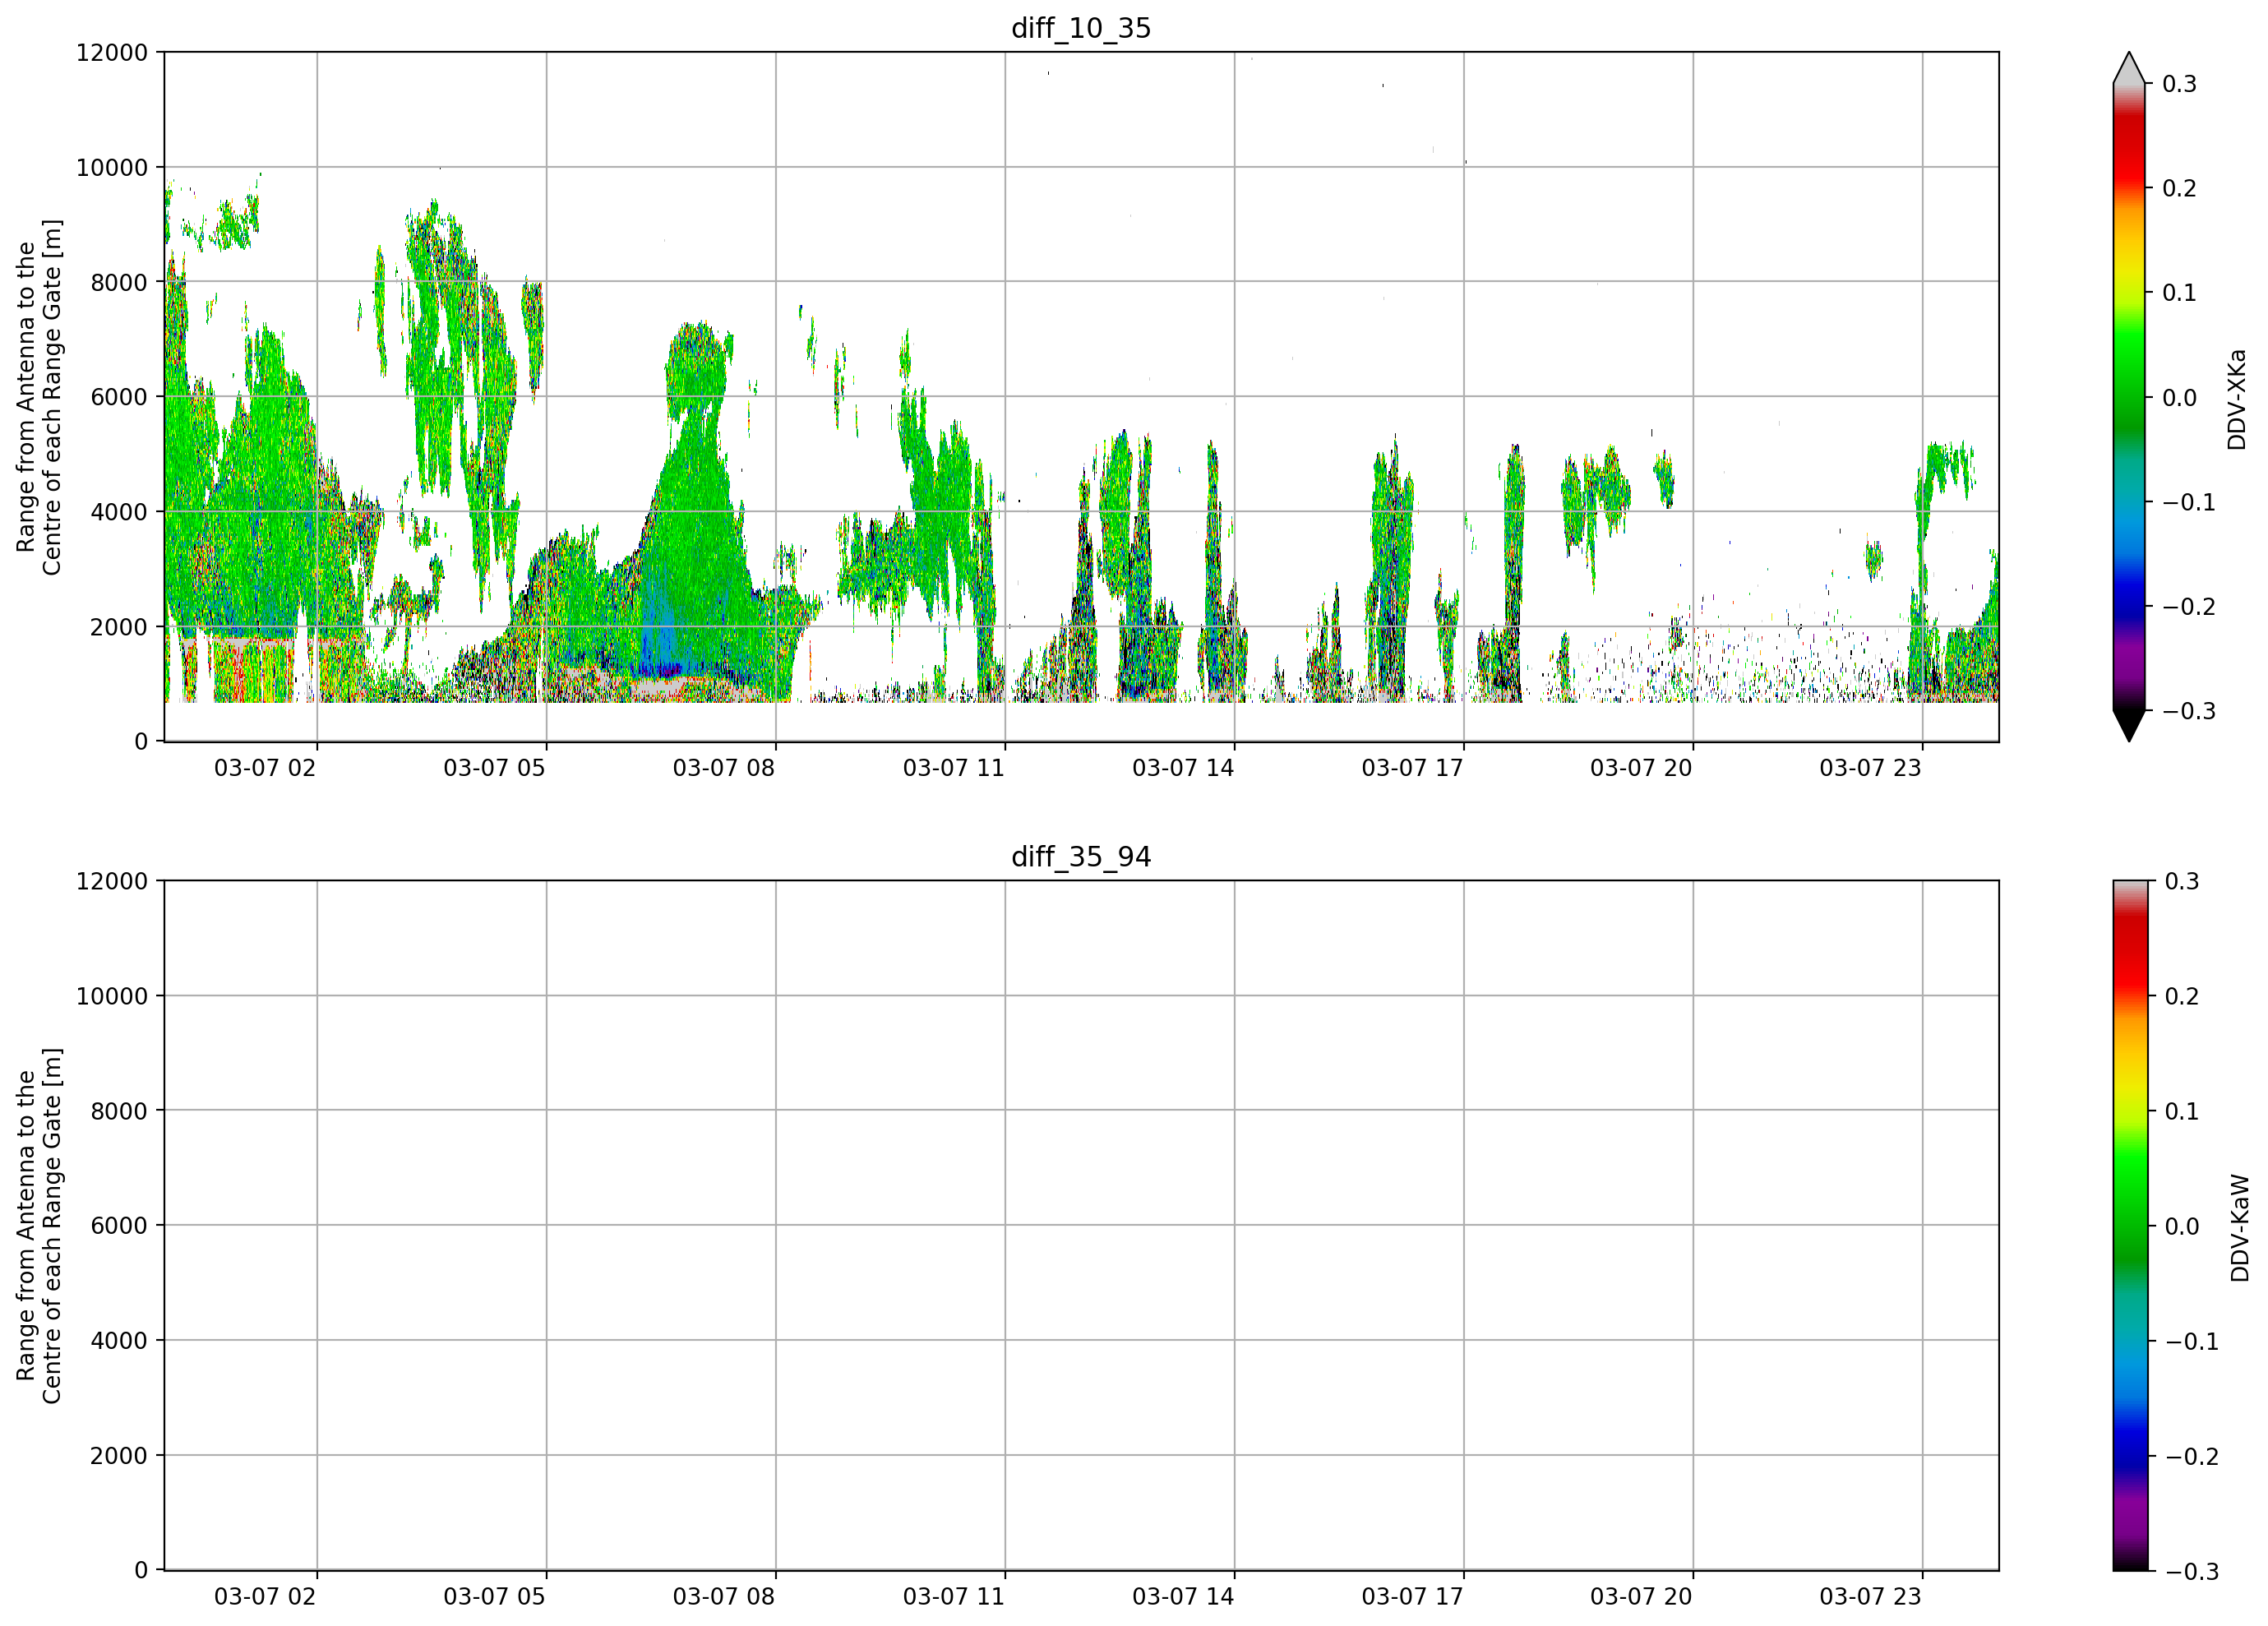Select the 8000 y-tick of diff_35_94 plot
Image resolution: width=2268 pixels, height=1626 pixels.
point(119,1111)
